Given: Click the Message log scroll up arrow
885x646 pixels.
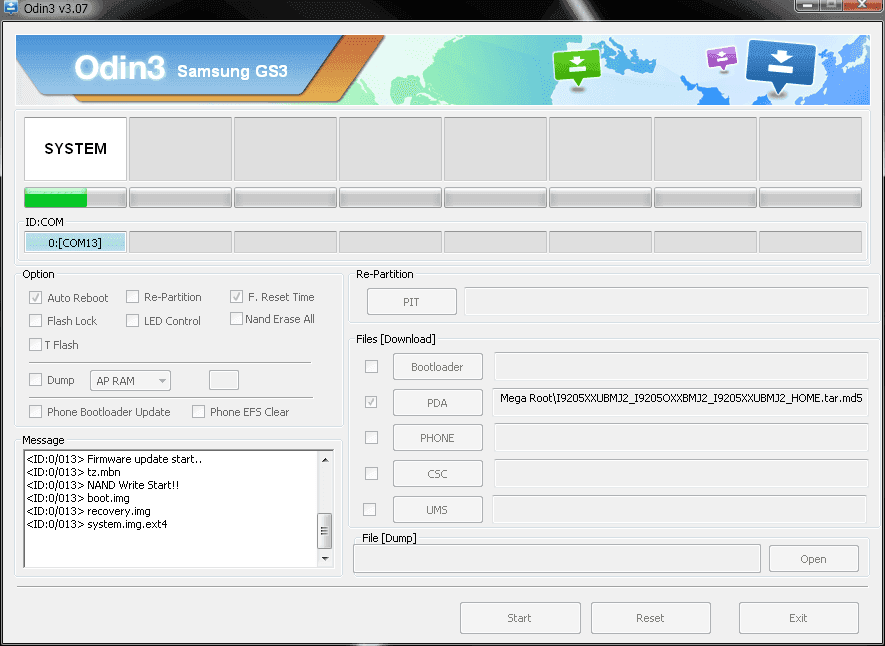Looking at the screenshot, I should [325, 460].
